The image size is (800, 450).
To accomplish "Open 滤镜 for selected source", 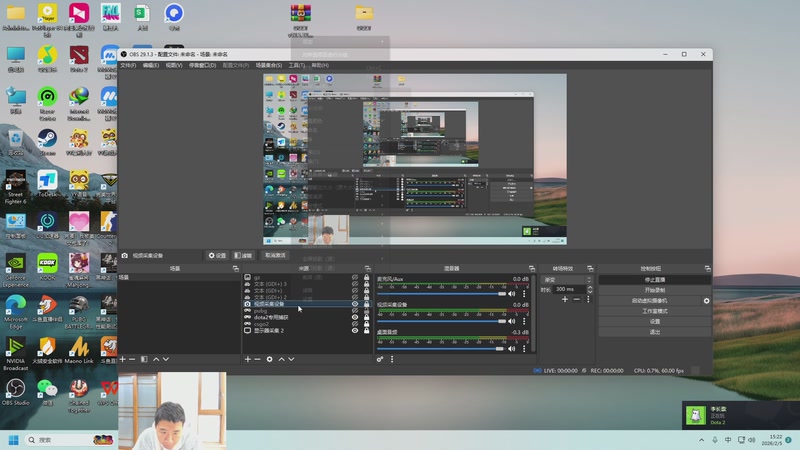I will 243,256.
